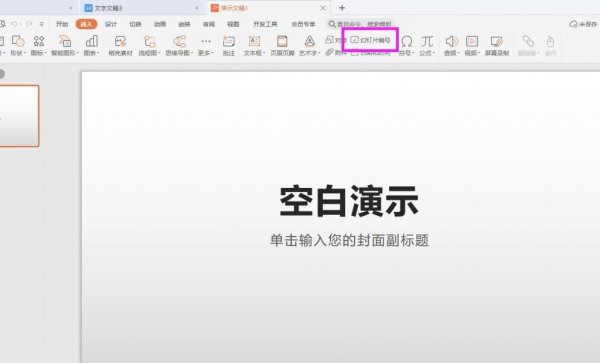Image resolution: width=600 pixels, height=363 pixels.
Task: Open the 形状 (Shapes) dropdown
Action: [x=18, y=46]
